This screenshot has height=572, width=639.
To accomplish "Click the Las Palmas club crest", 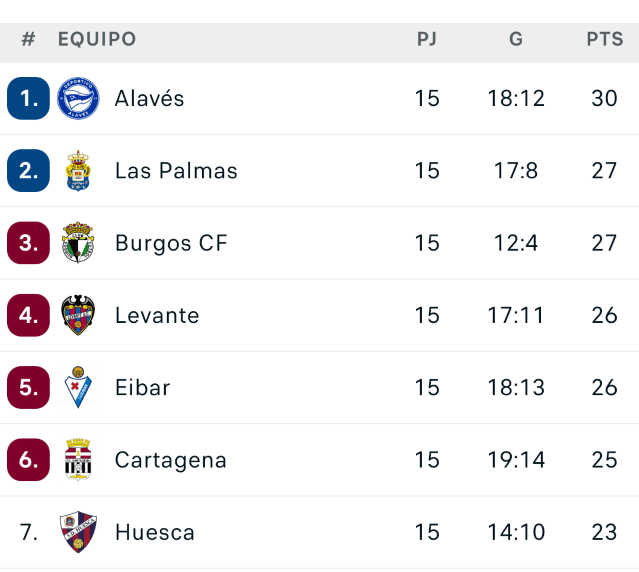I will pos(78,171).
